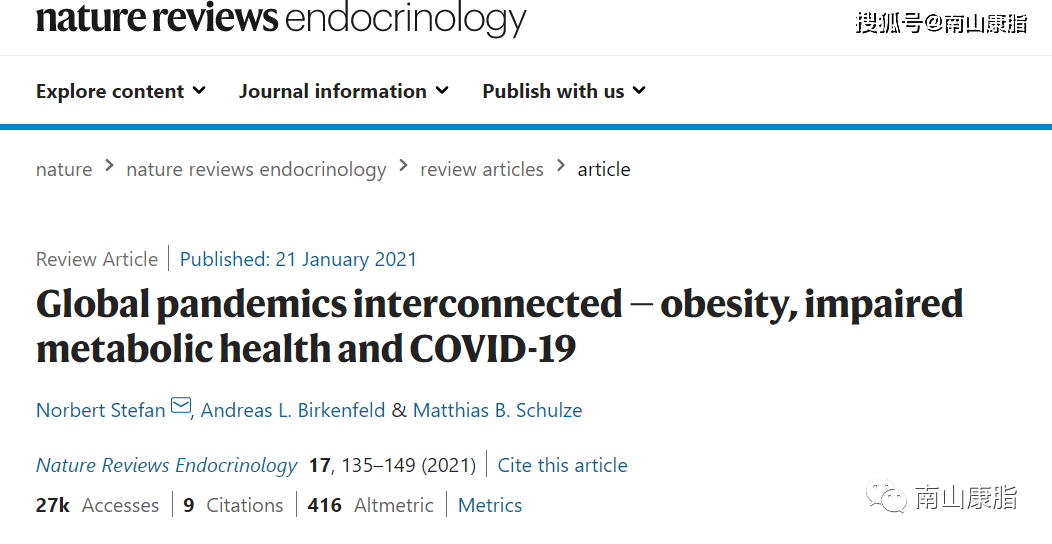Image resolution: width=1052 pixels, height=544 pixels.
Task: Expand the Journal information dropdown
Action: click(x=344, y=91)
